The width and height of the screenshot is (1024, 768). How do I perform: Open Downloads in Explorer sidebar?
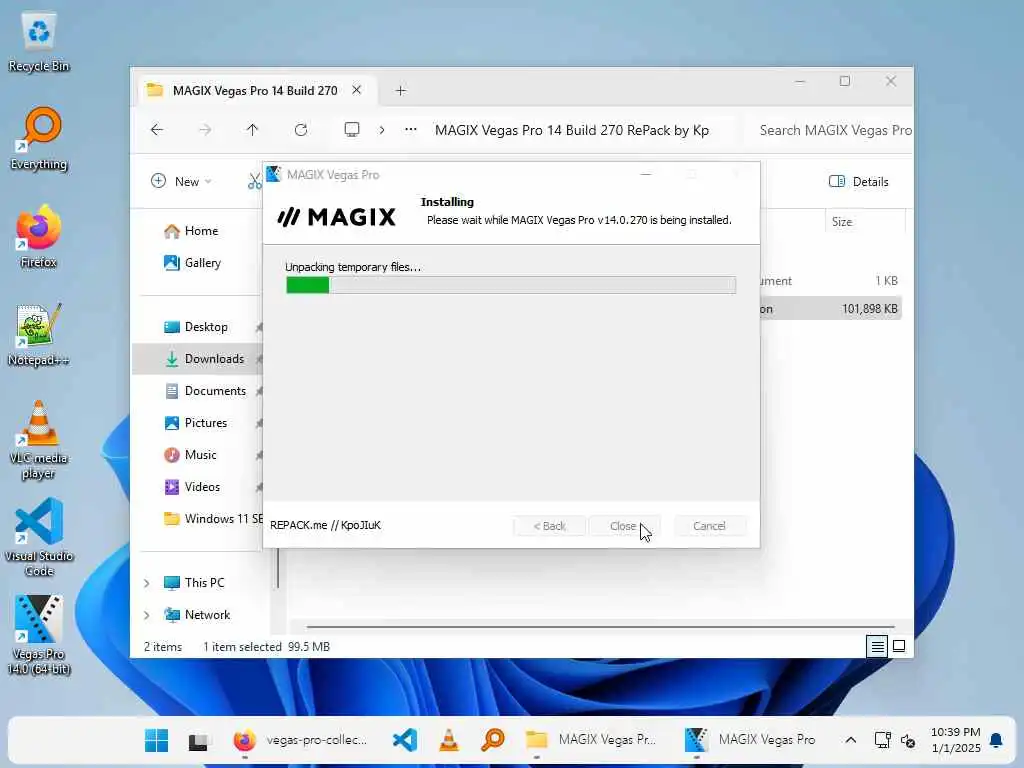tap(214, 359)
